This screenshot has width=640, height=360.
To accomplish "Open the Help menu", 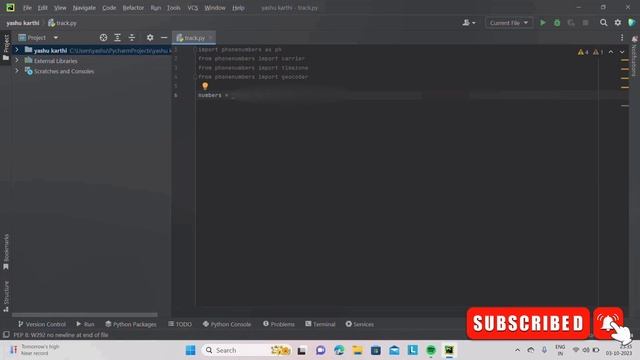I will (x=238, y=8).
